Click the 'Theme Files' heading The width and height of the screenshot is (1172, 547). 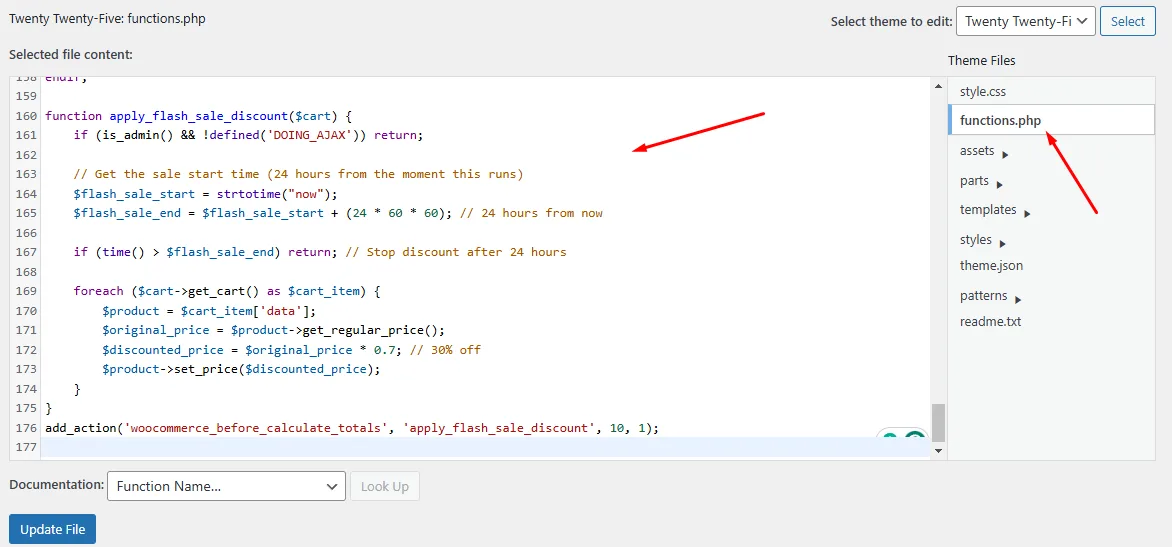pyautogui.click(x=981, y=61)
